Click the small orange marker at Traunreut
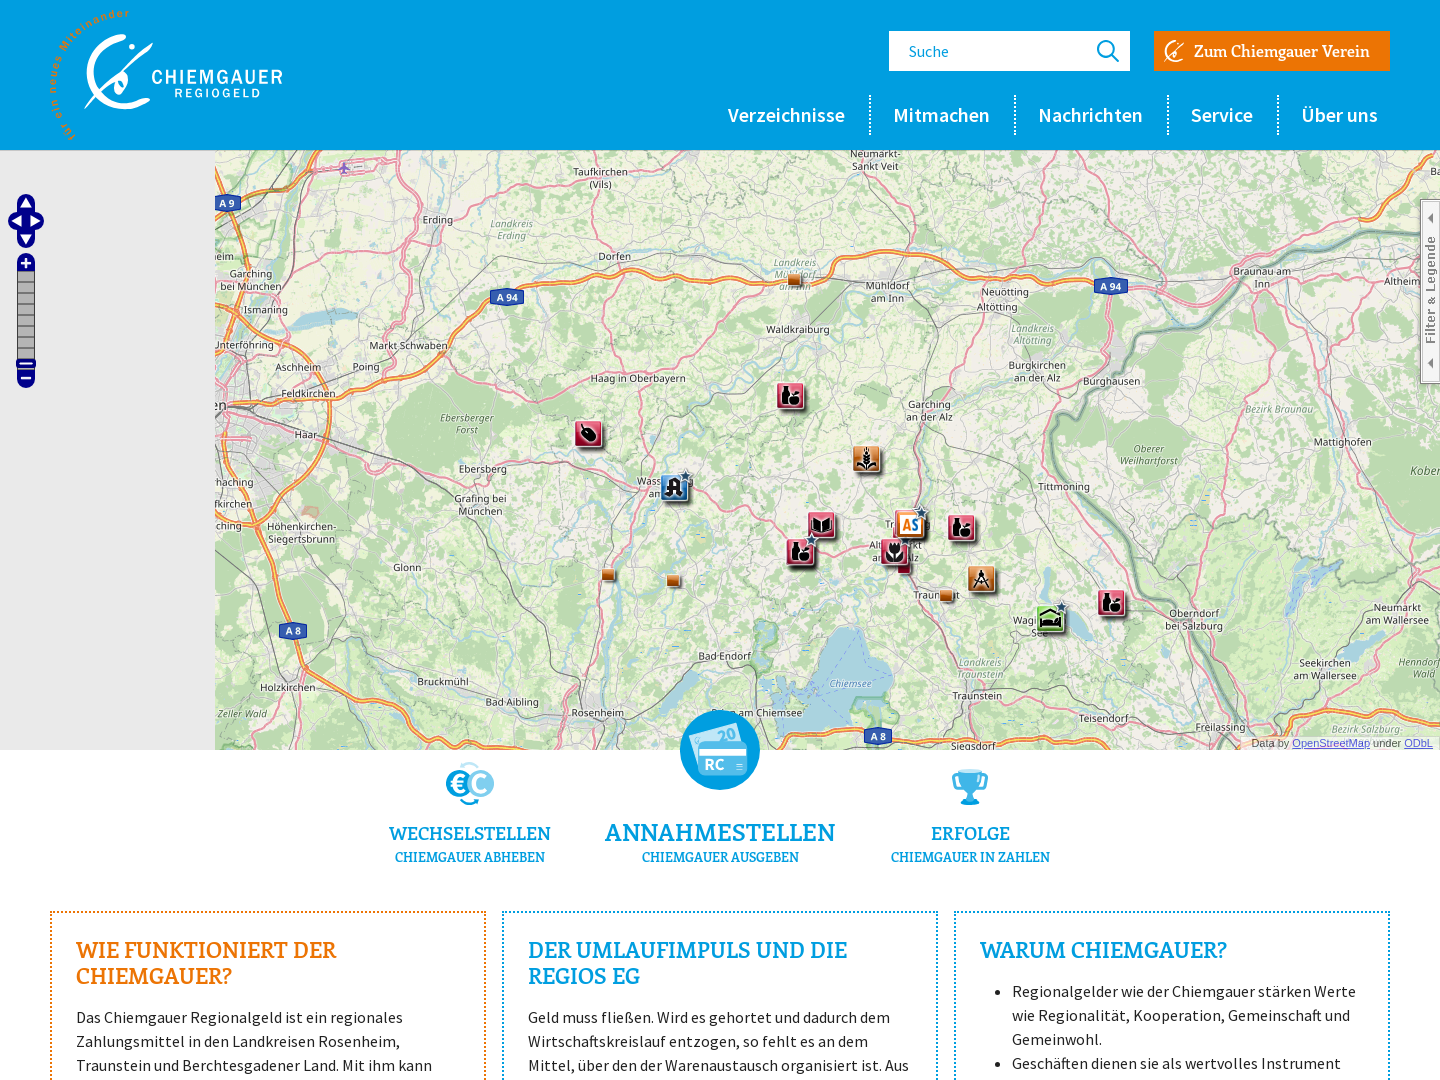The height and width of the screenshot is (1080, 1440). (946, 595)
